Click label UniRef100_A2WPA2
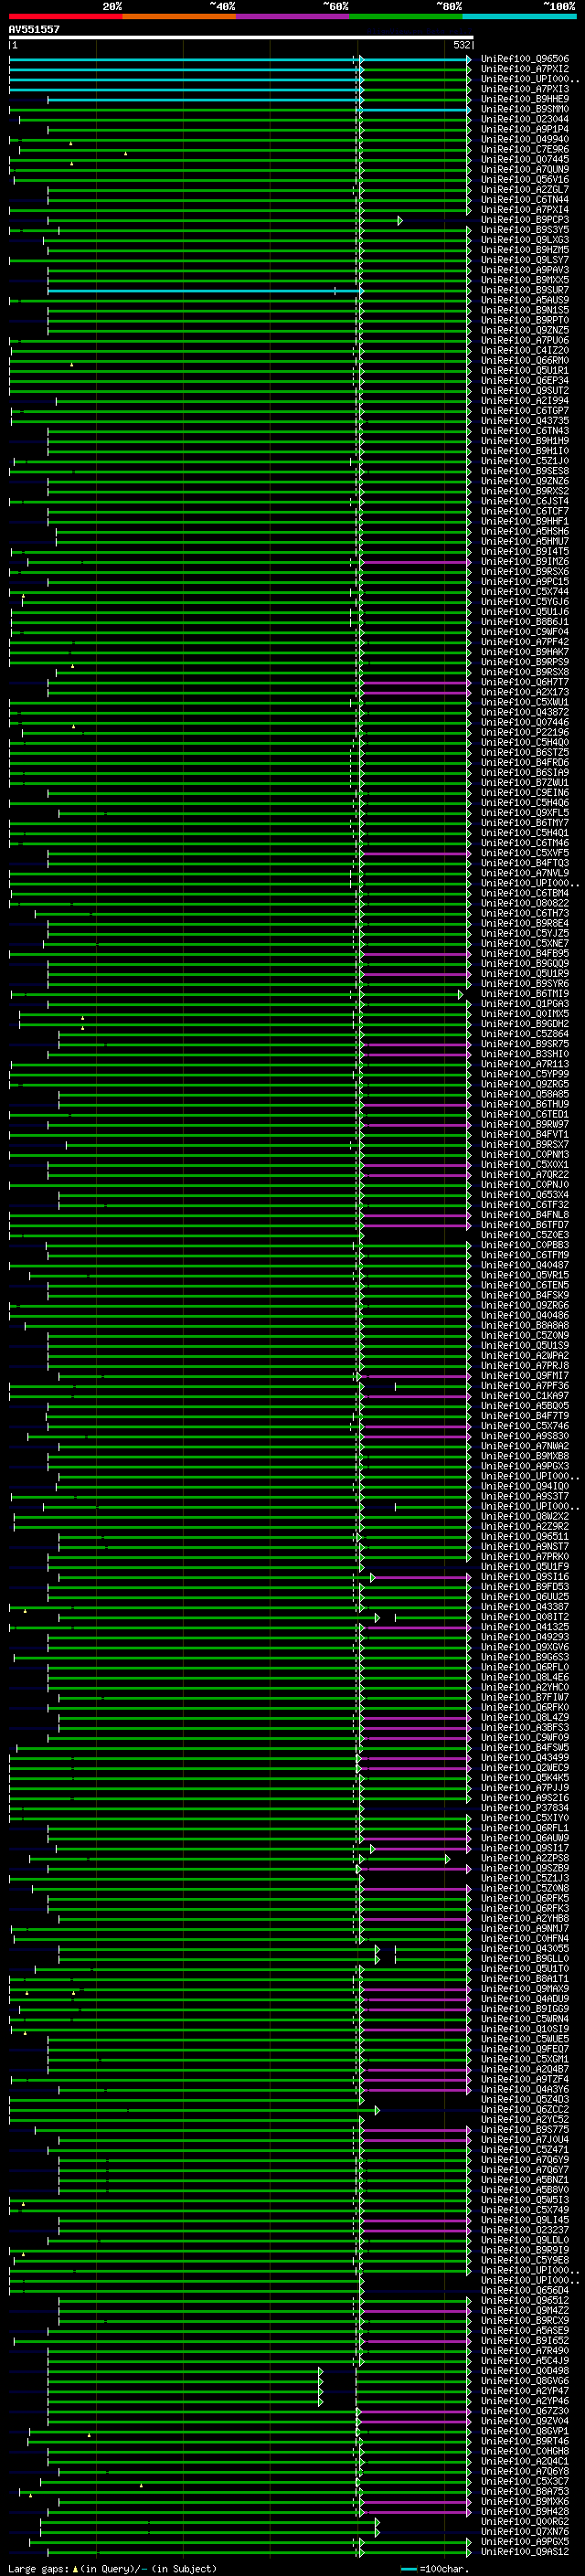Viewport: 585px width, 2576px height. (524, 1355)
